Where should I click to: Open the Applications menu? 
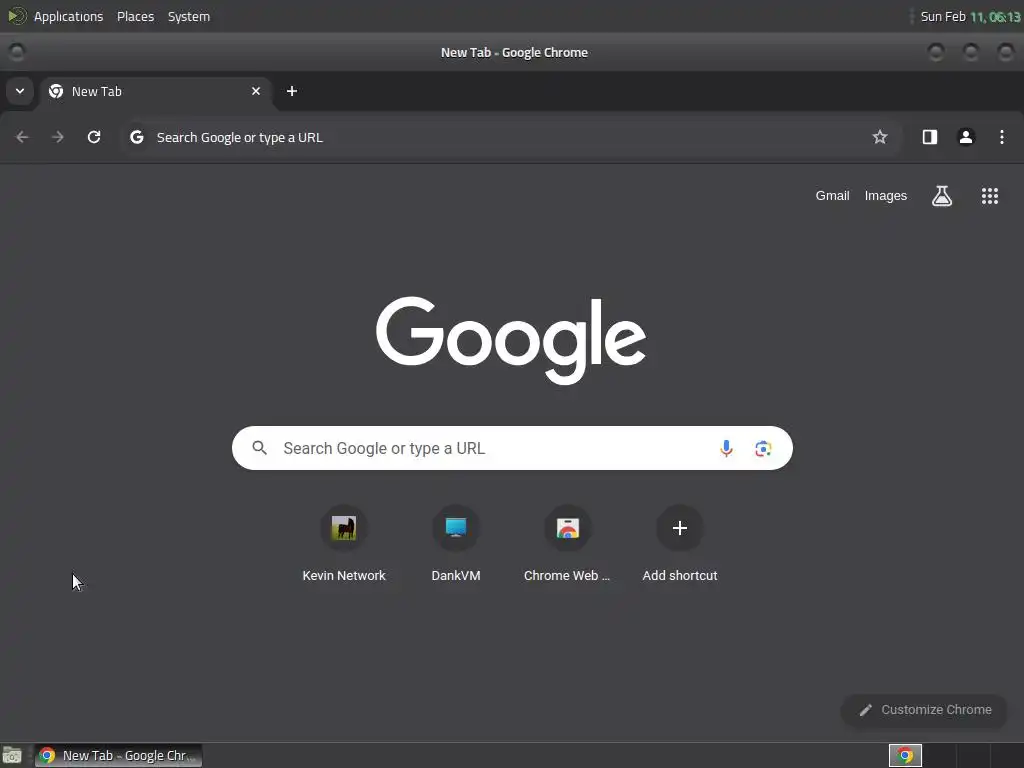[x=69, y=16]
